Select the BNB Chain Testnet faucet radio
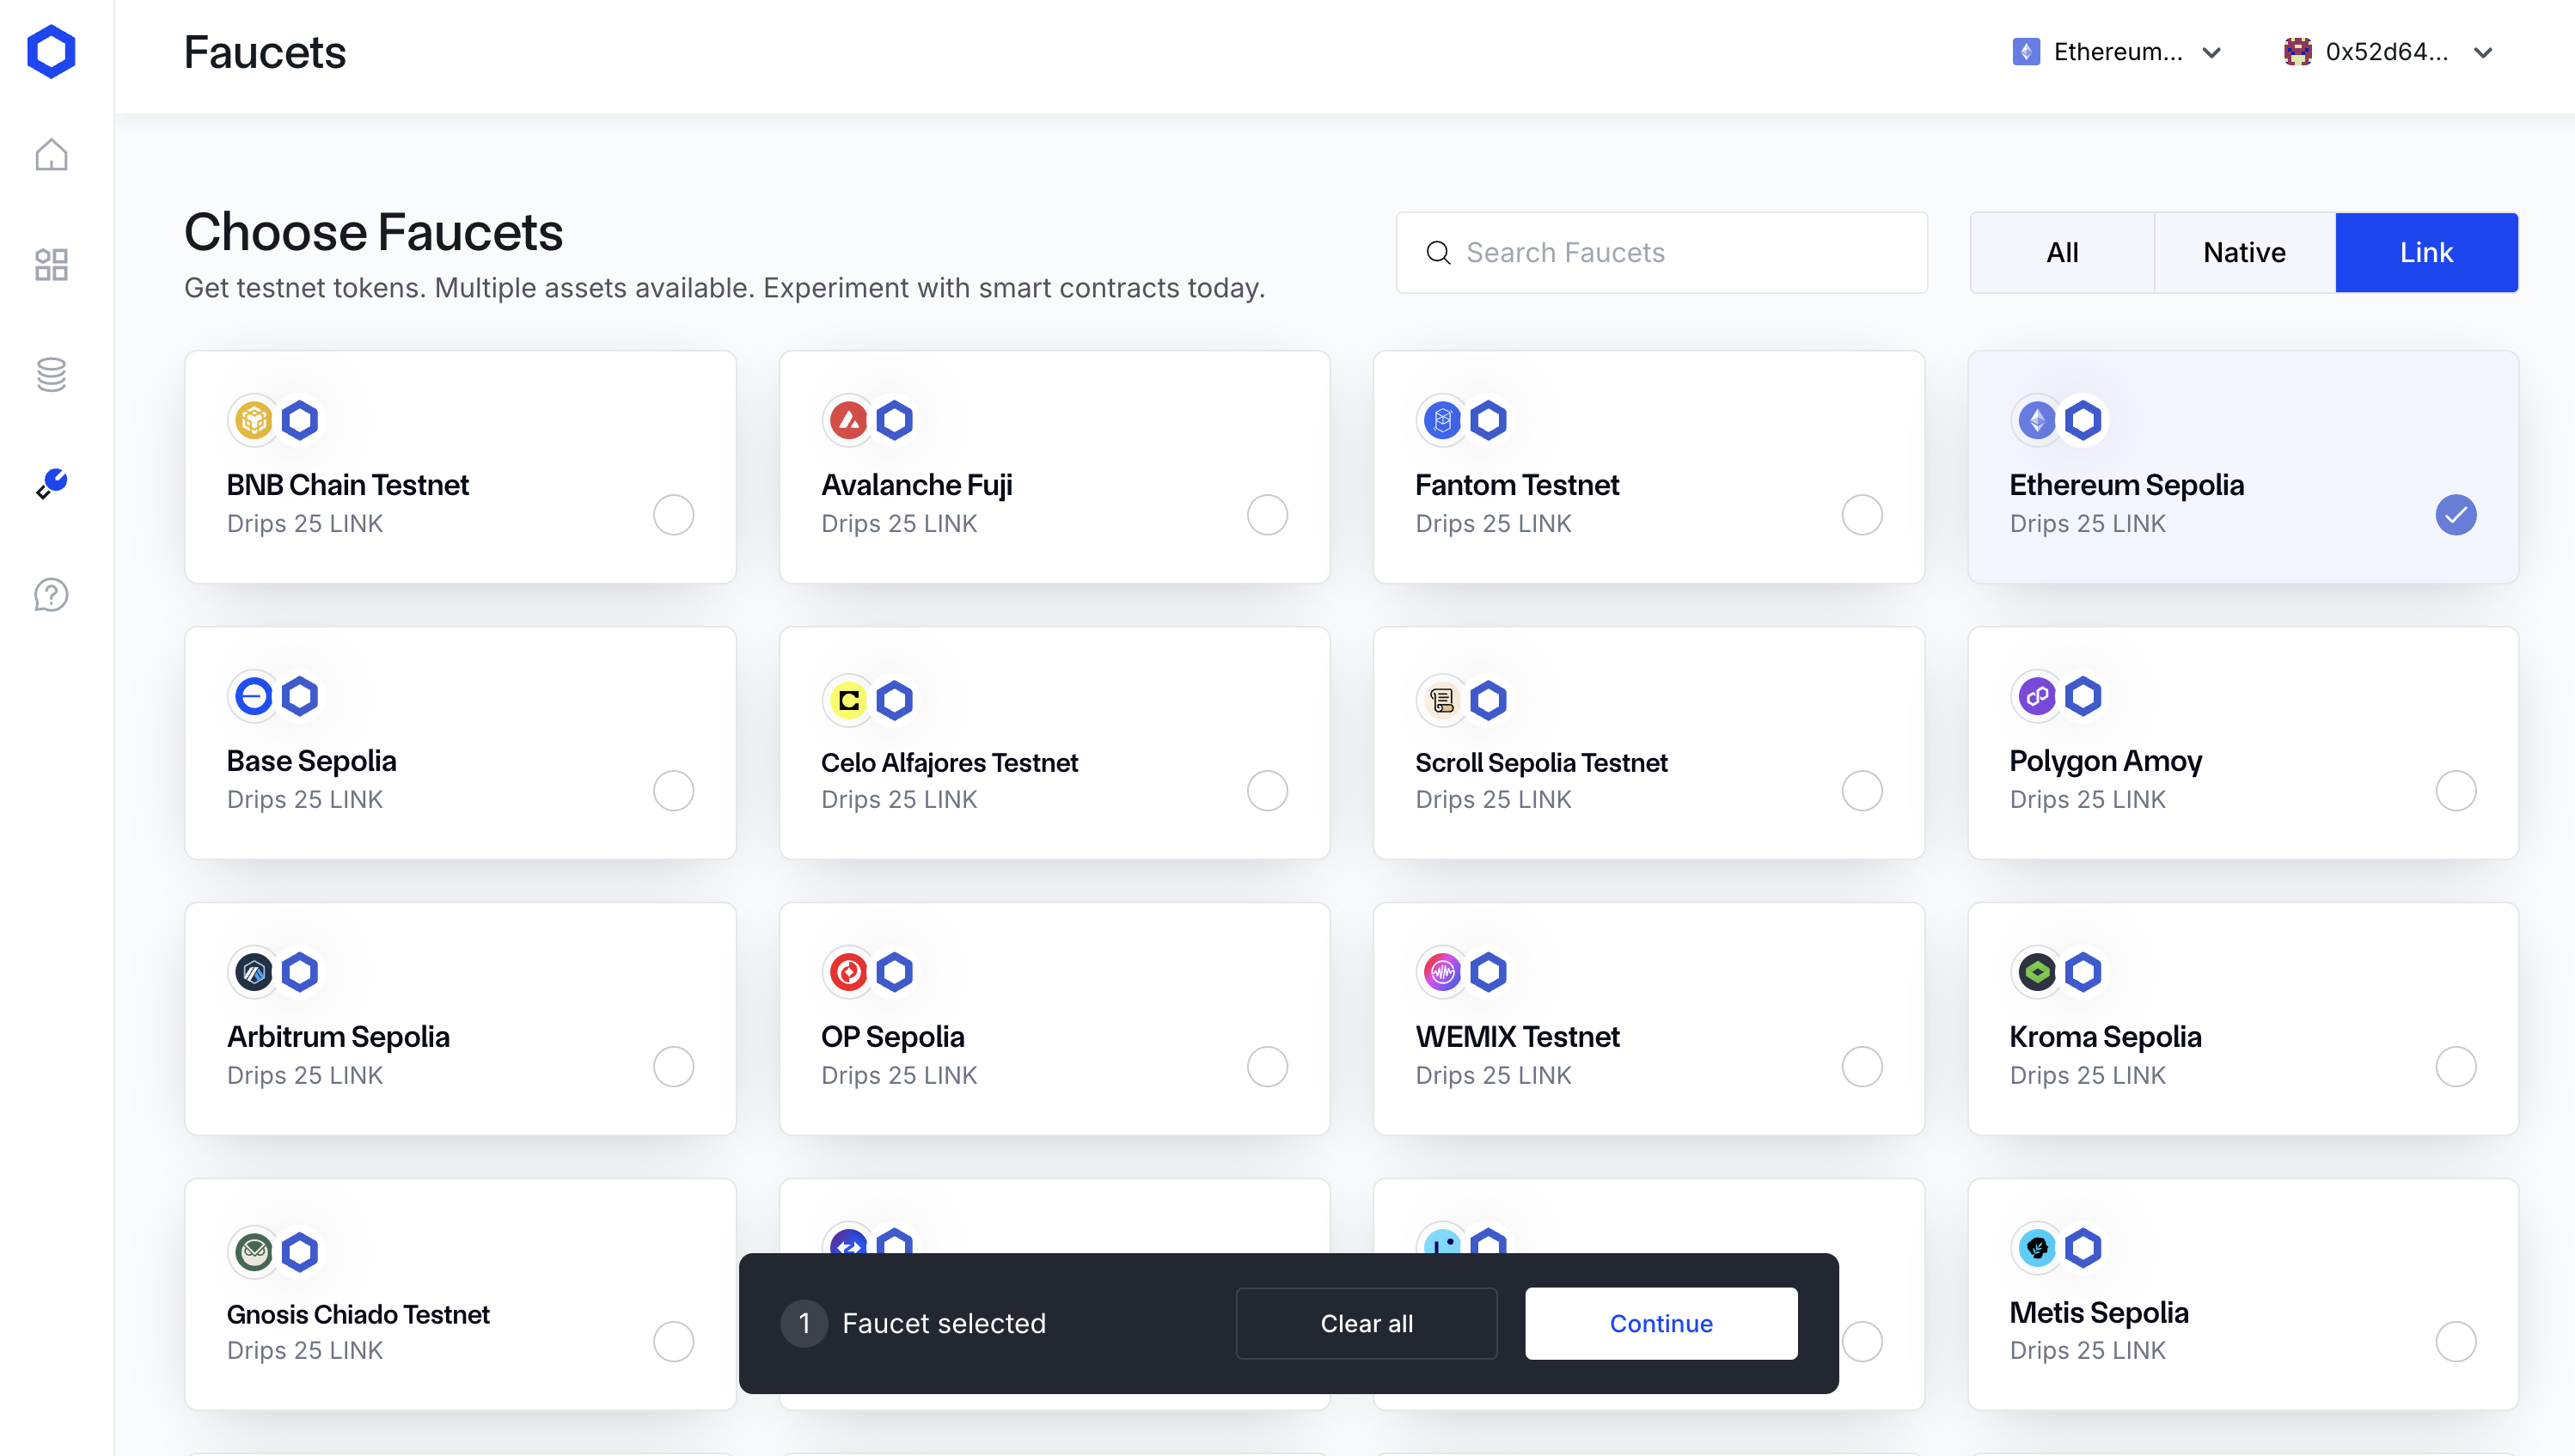Image resolution: width=2575 pixels, height=1456 pixels. click(x=673, y=515)
